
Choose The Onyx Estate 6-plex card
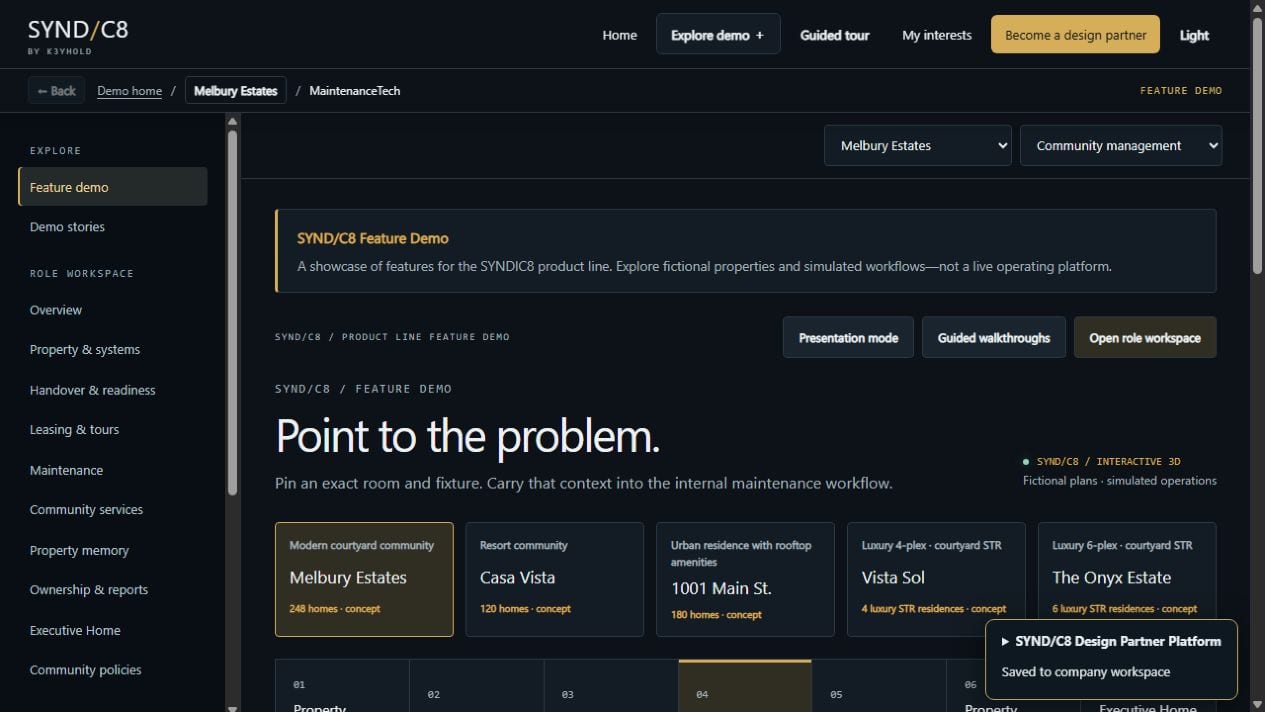coord(1127,579)
